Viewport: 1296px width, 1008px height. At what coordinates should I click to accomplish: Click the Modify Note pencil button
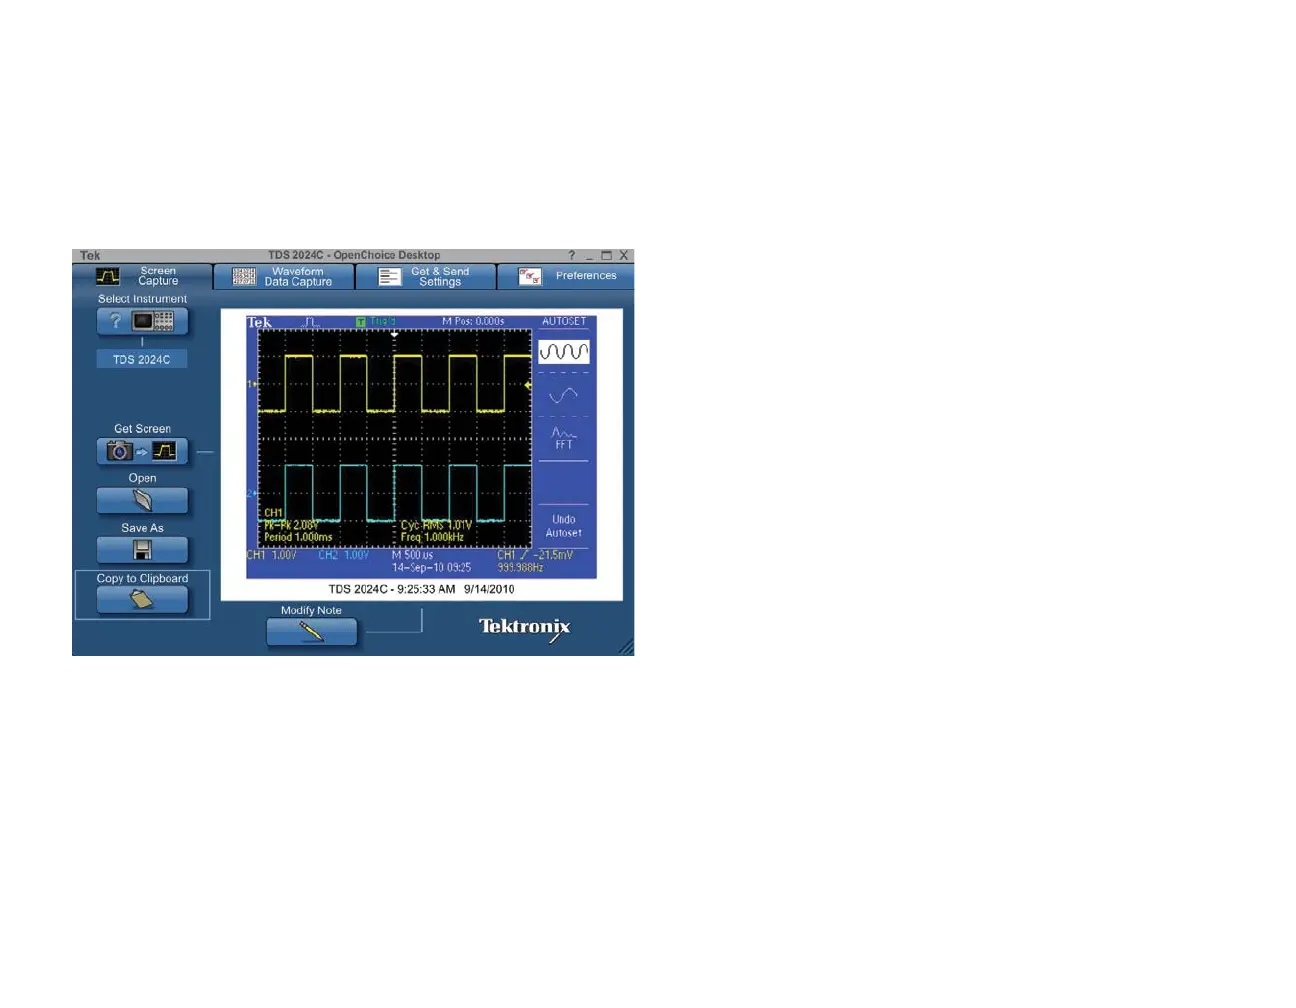pos(311,632)
